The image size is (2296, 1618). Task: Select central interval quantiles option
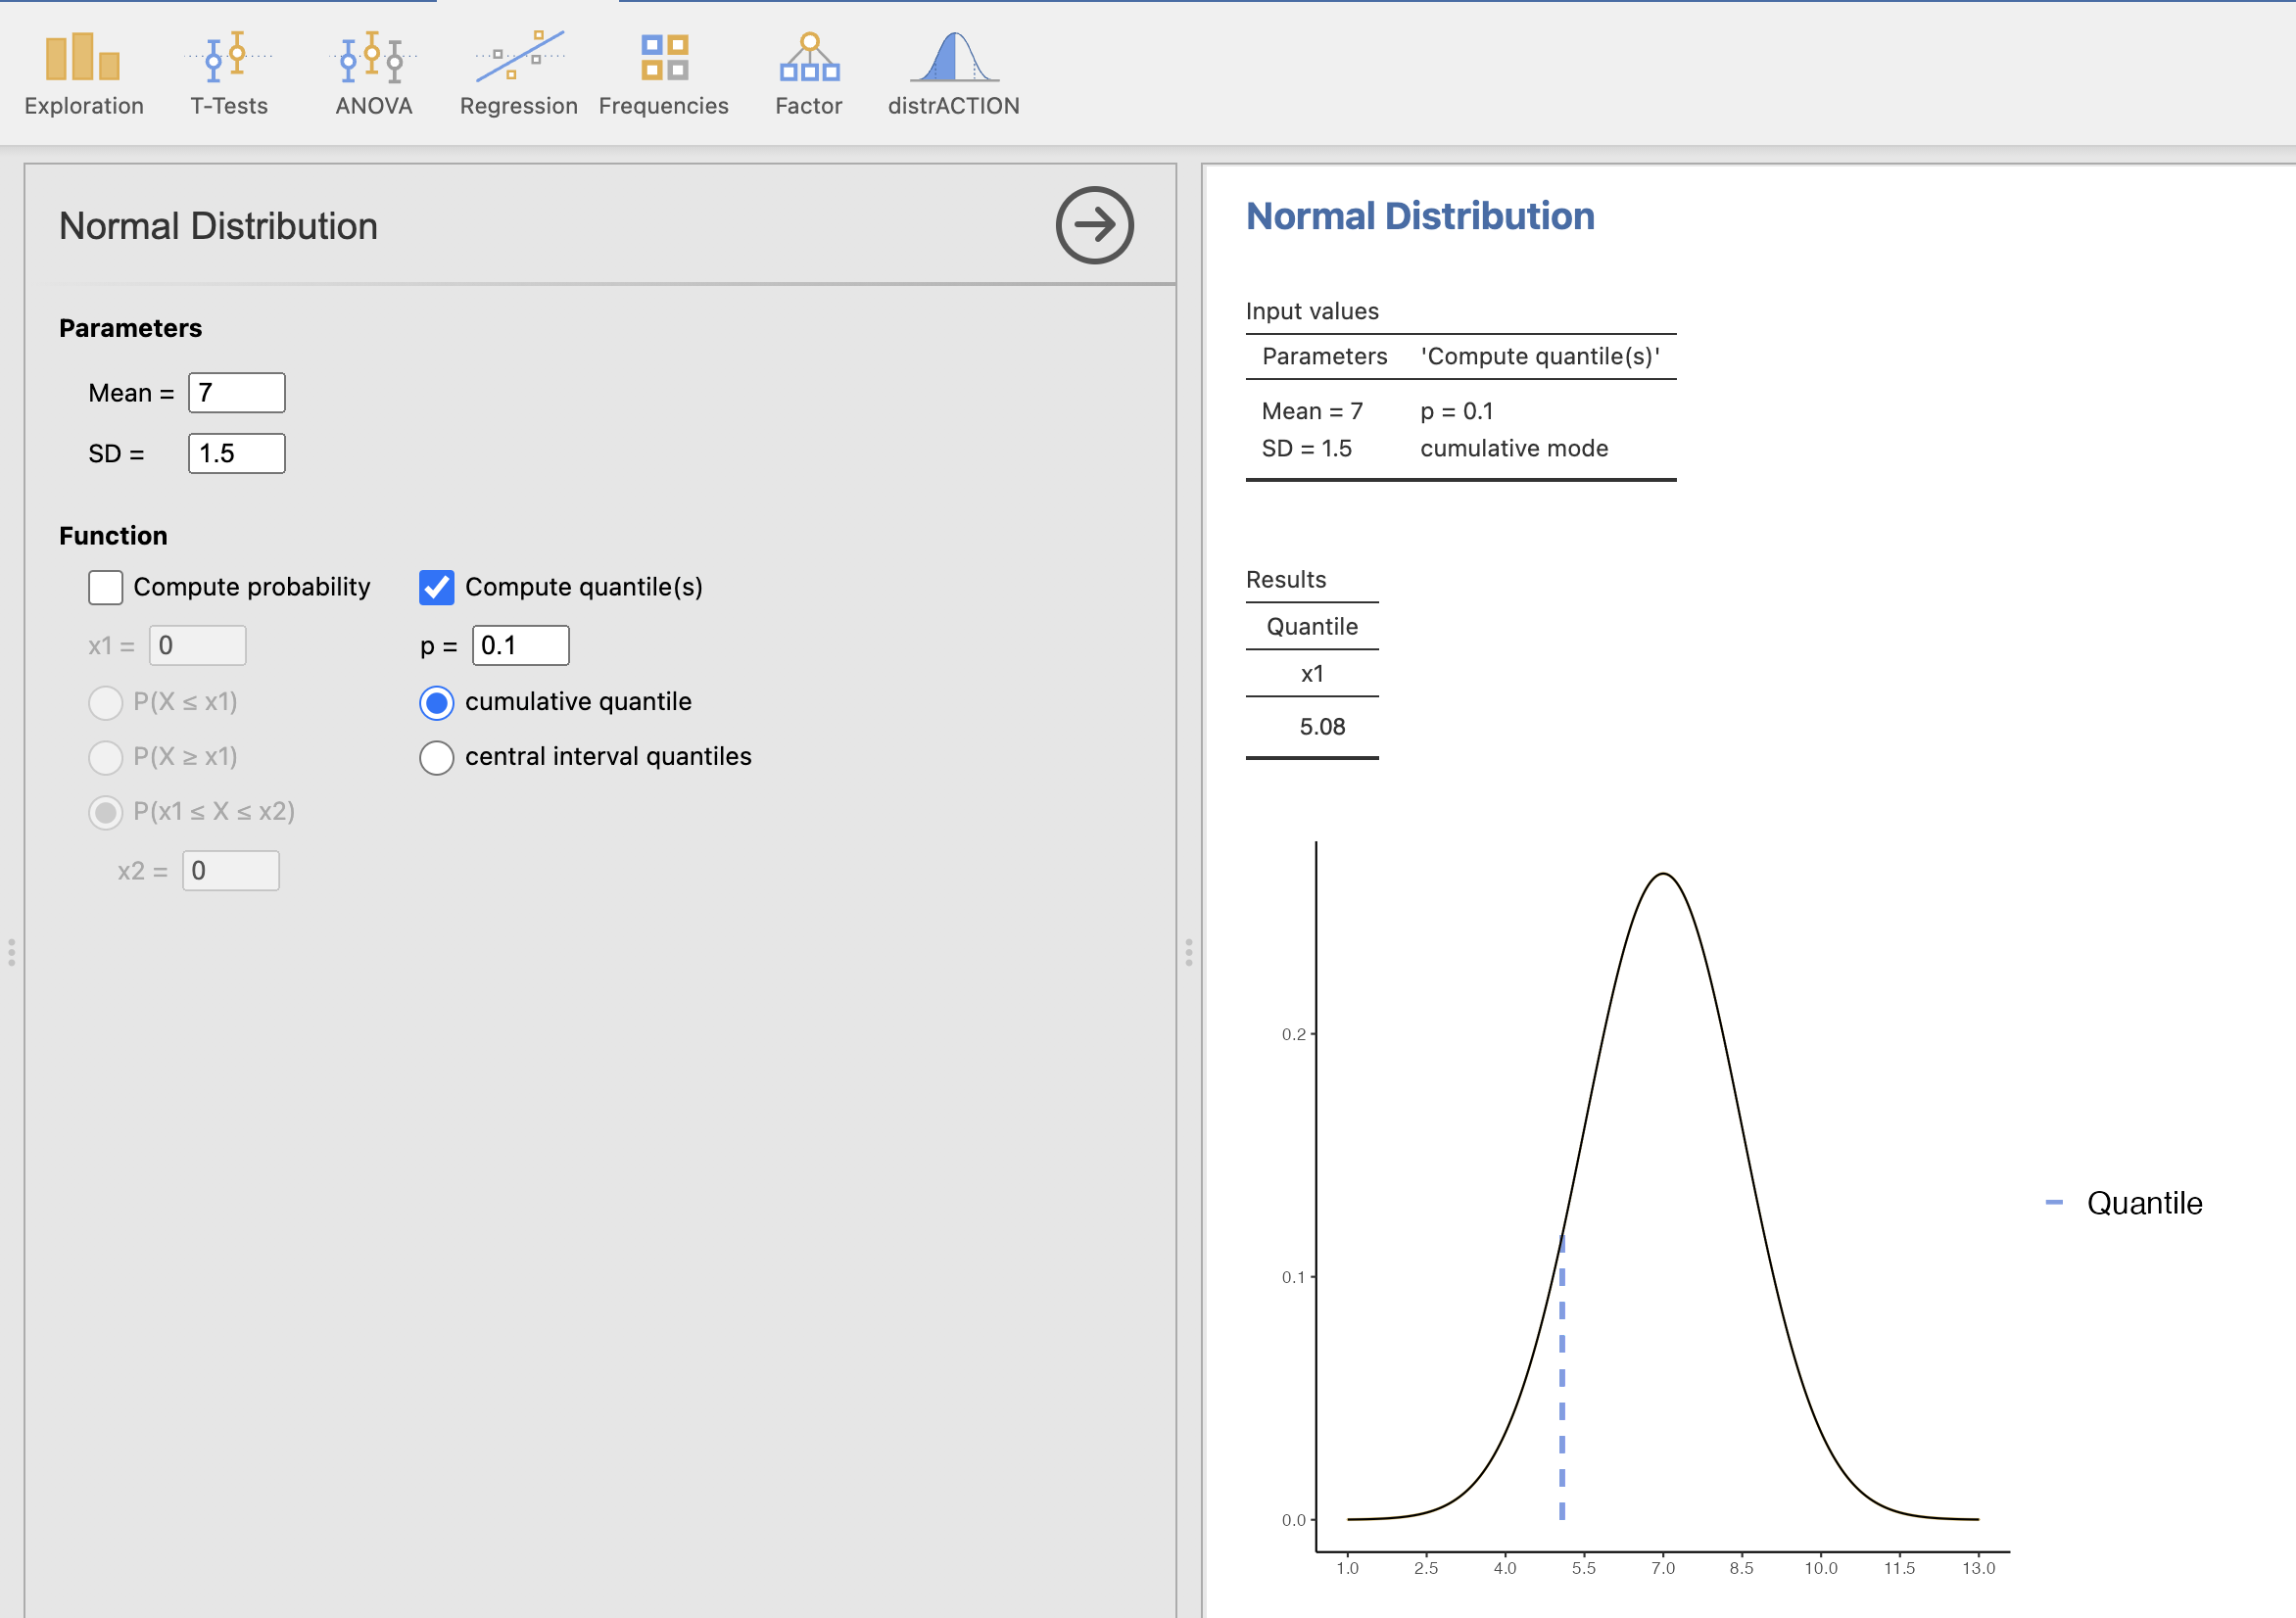[437, 757]
